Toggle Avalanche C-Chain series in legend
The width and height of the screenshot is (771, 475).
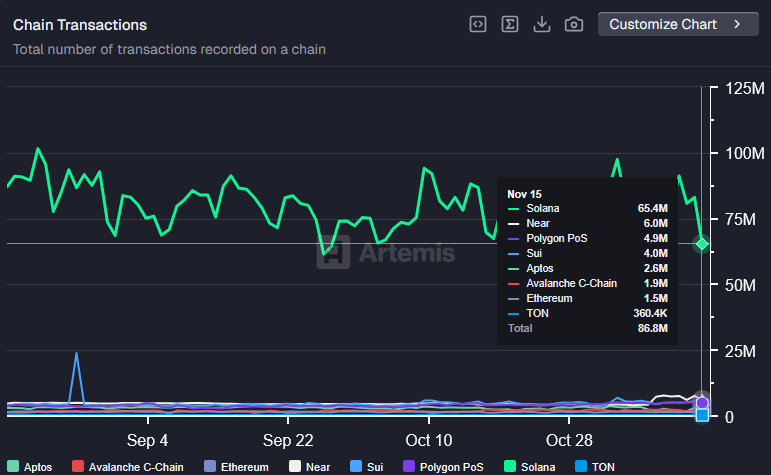click(x=128, y=466)
